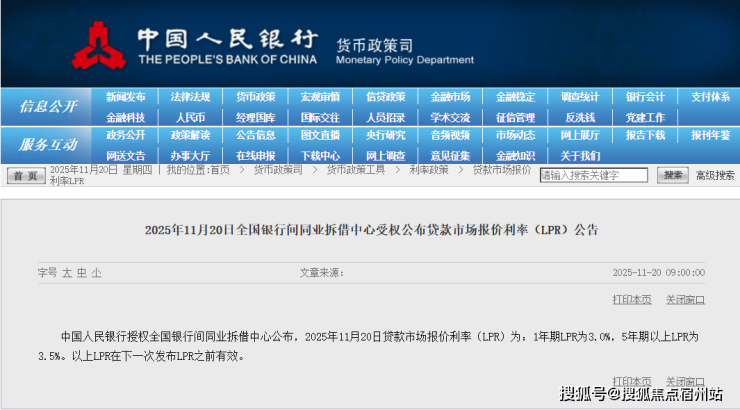Open 国际交往 menu item

[320, 117]
